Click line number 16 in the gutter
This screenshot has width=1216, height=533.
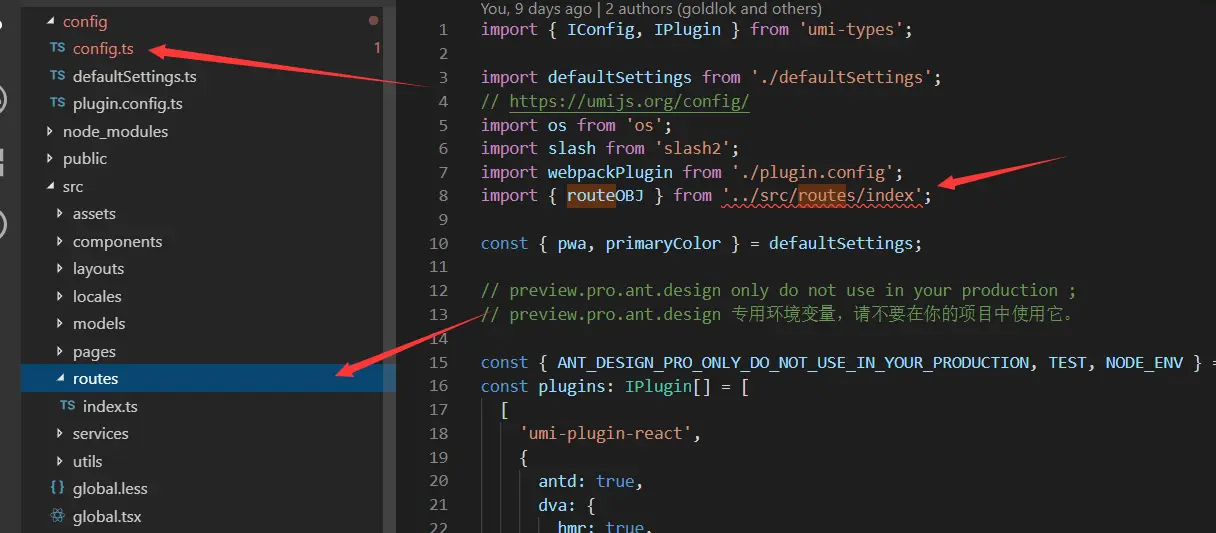tap(438, 386)
